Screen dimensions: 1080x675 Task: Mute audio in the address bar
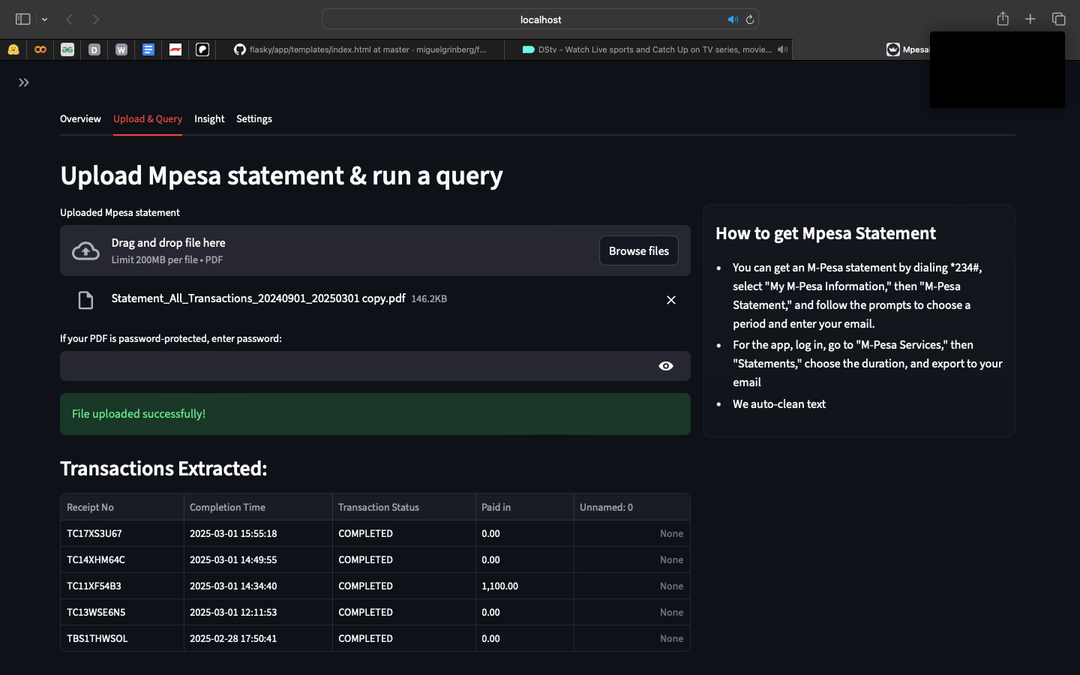click(x=732, y=19)
